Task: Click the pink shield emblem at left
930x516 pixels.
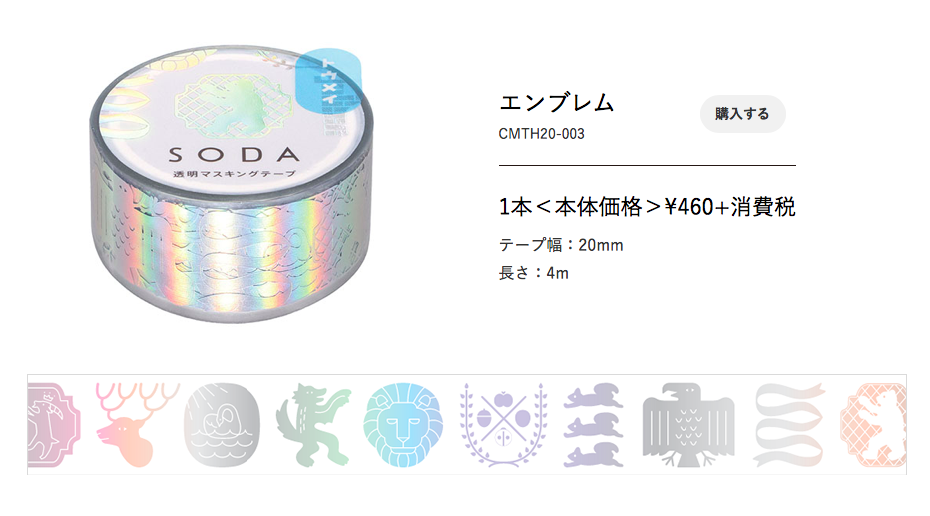Action: coord(54,425)
